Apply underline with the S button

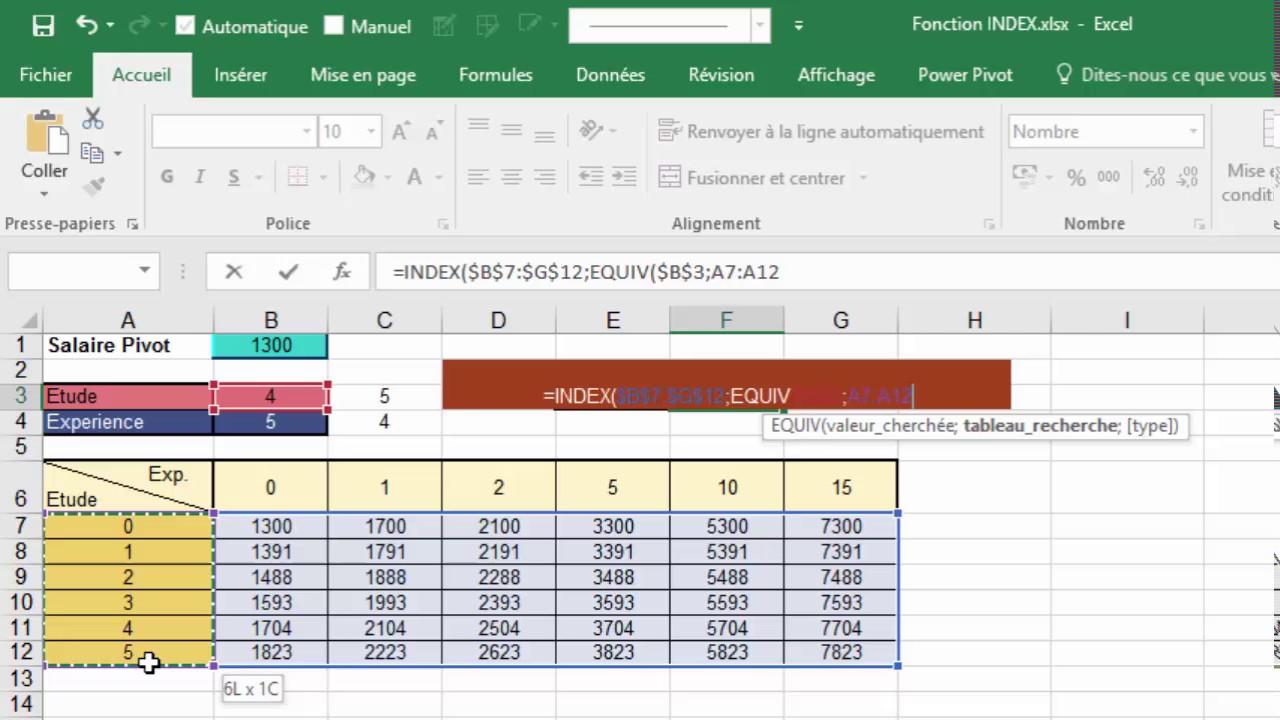pyautogui.click(x=234, y=177)
